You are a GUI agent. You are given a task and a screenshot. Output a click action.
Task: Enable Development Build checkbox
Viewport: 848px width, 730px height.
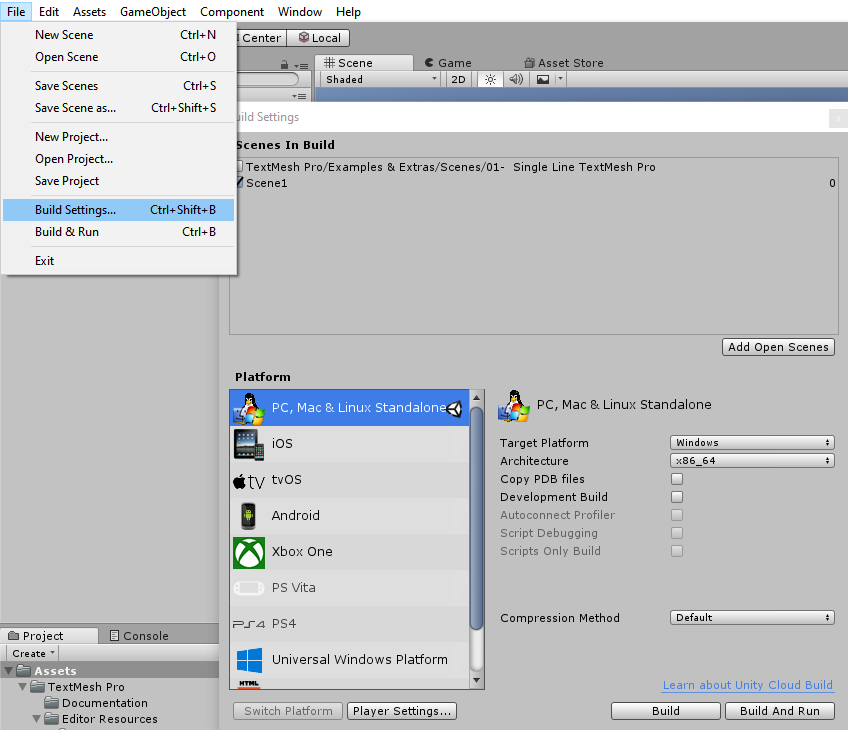[677, 497]
